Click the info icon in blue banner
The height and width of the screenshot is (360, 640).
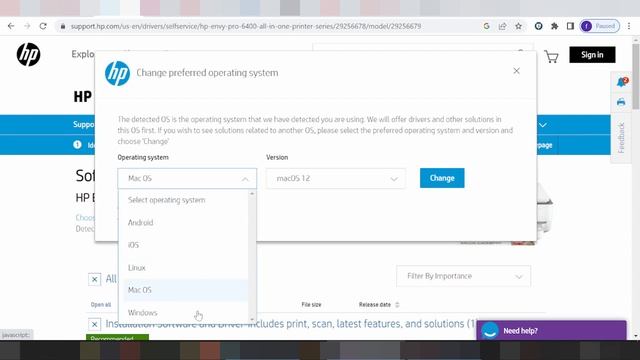click(x=77, y=144)
